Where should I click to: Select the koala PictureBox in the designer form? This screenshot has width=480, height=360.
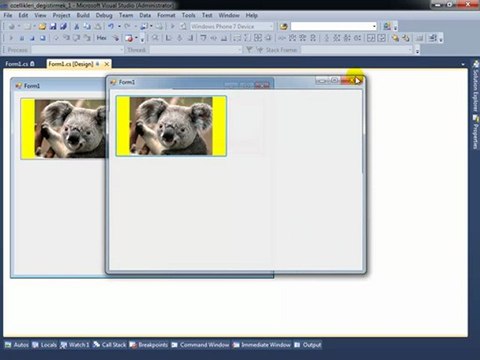(63, 129)
